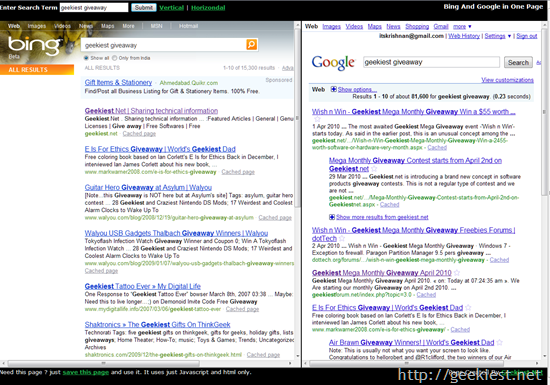550x385 pixels.
Task: Open the Gmail link
Action: point(441,26)
